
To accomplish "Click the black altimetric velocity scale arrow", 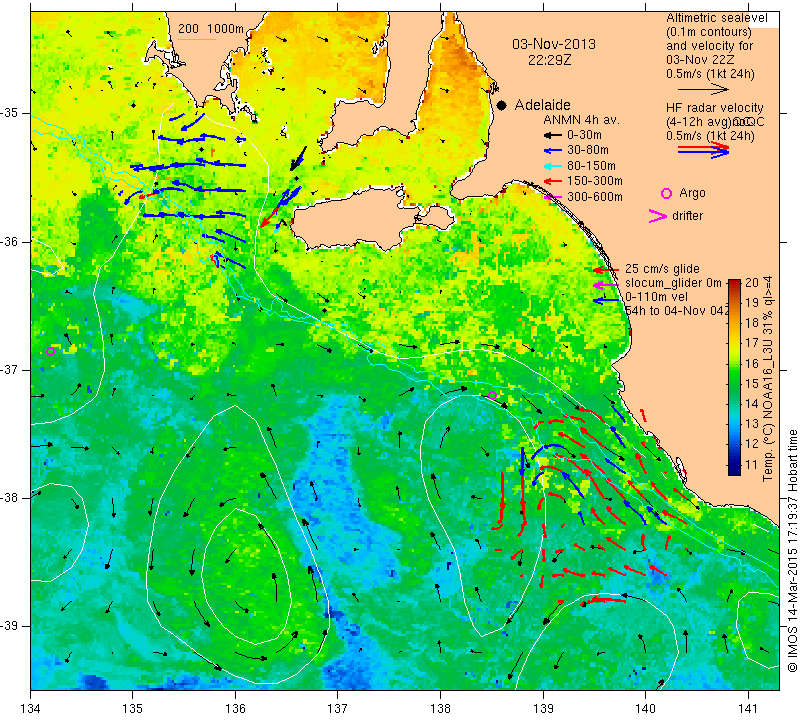I will click(x=705, y=89).
